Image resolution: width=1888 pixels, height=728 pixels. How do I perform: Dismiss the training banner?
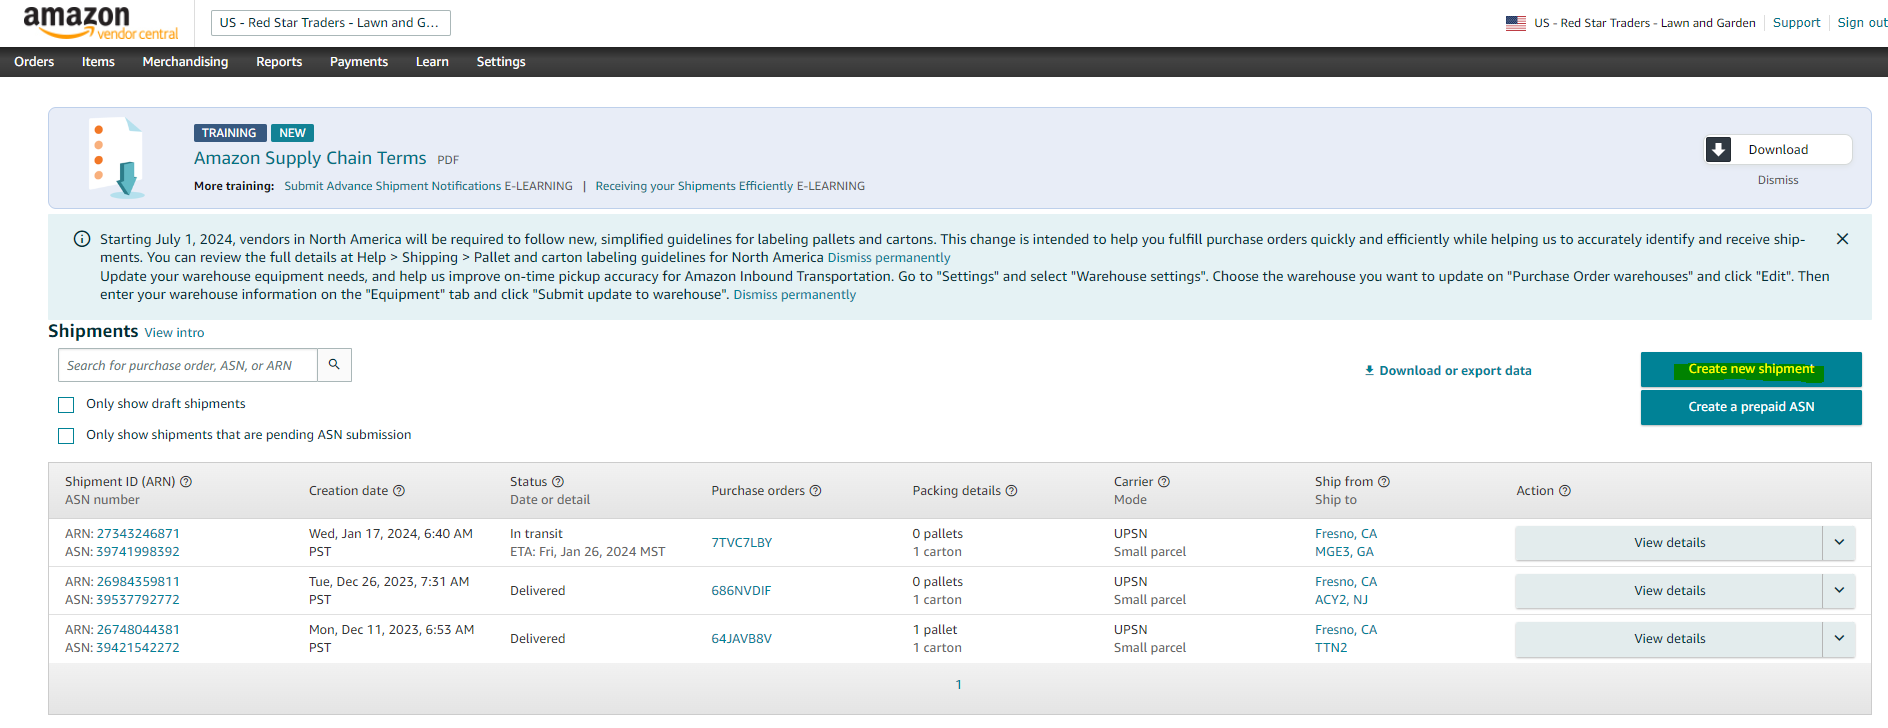pos(1778,181)
